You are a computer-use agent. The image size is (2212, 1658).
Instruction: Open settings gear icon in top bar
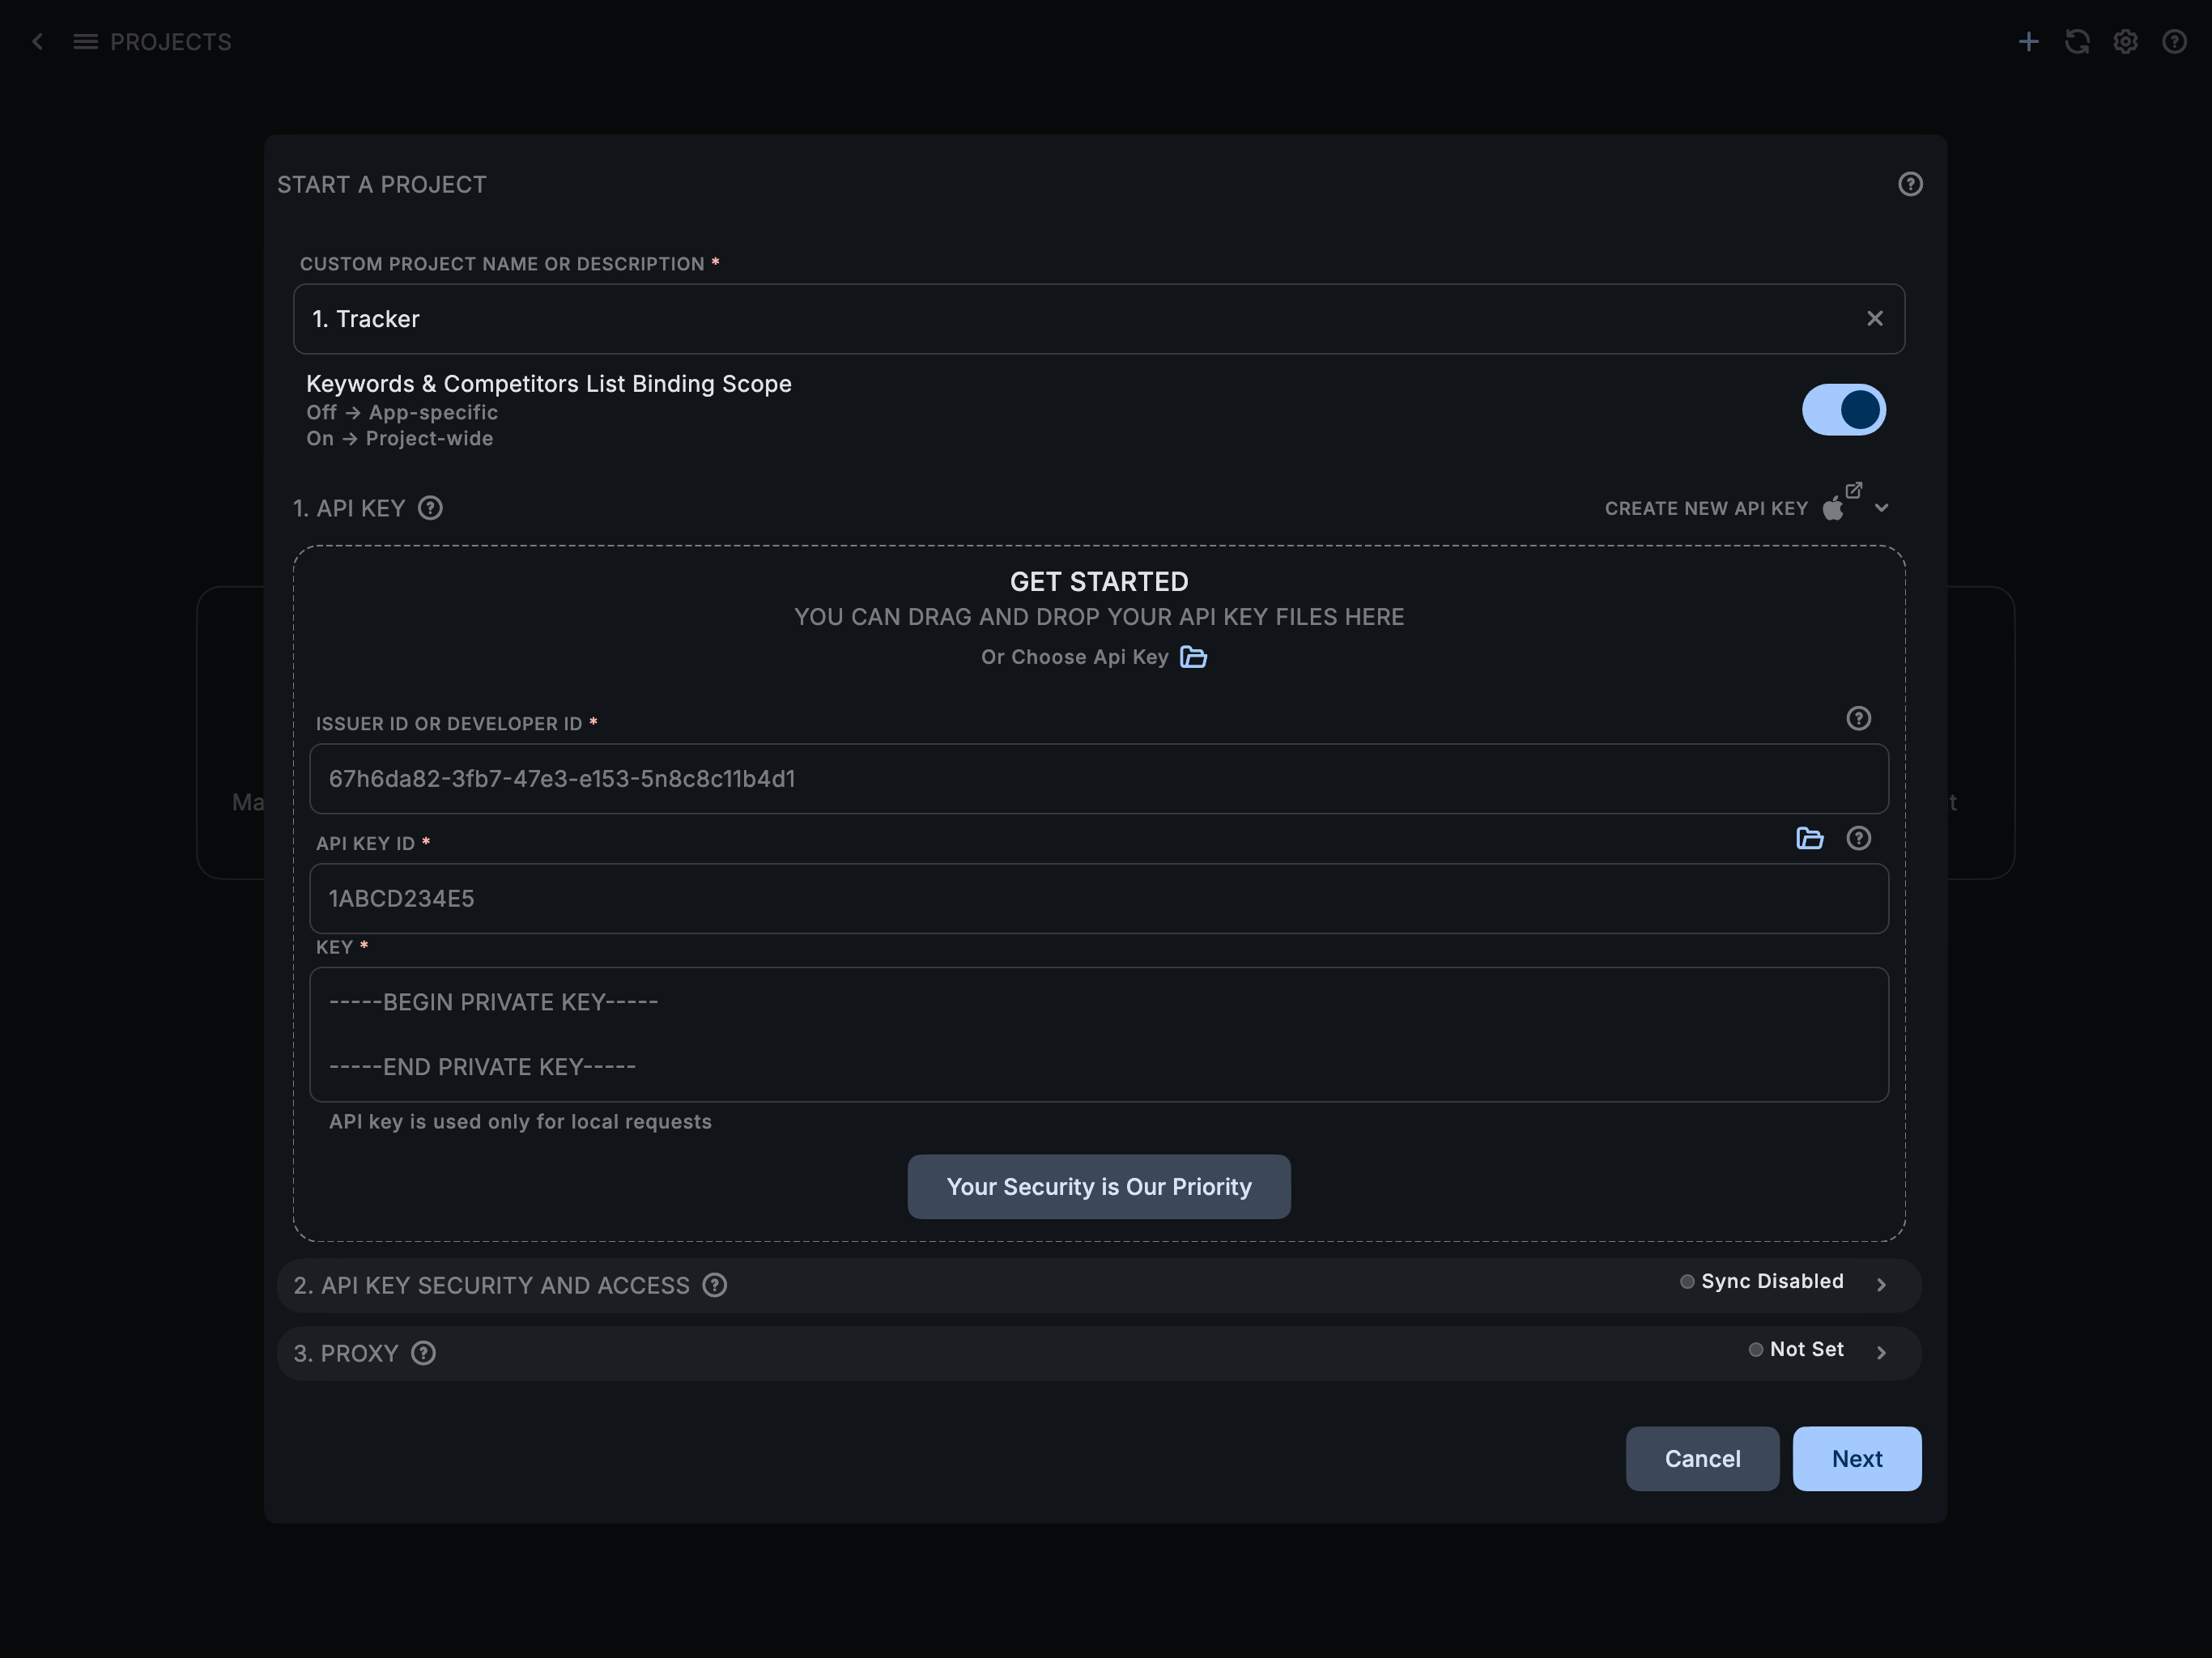(x=2126, y=41)
